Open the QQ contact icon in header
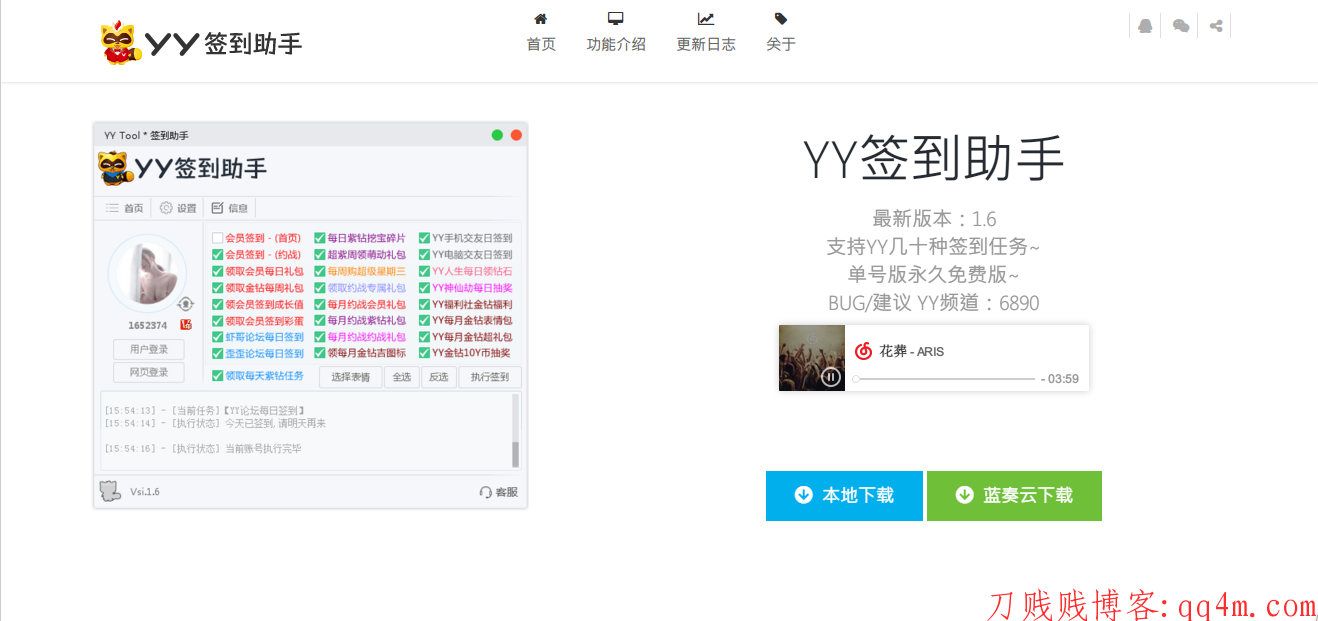Viewport: 1318px width, 621px height. pyautogui.click(x=1145, y=26)
